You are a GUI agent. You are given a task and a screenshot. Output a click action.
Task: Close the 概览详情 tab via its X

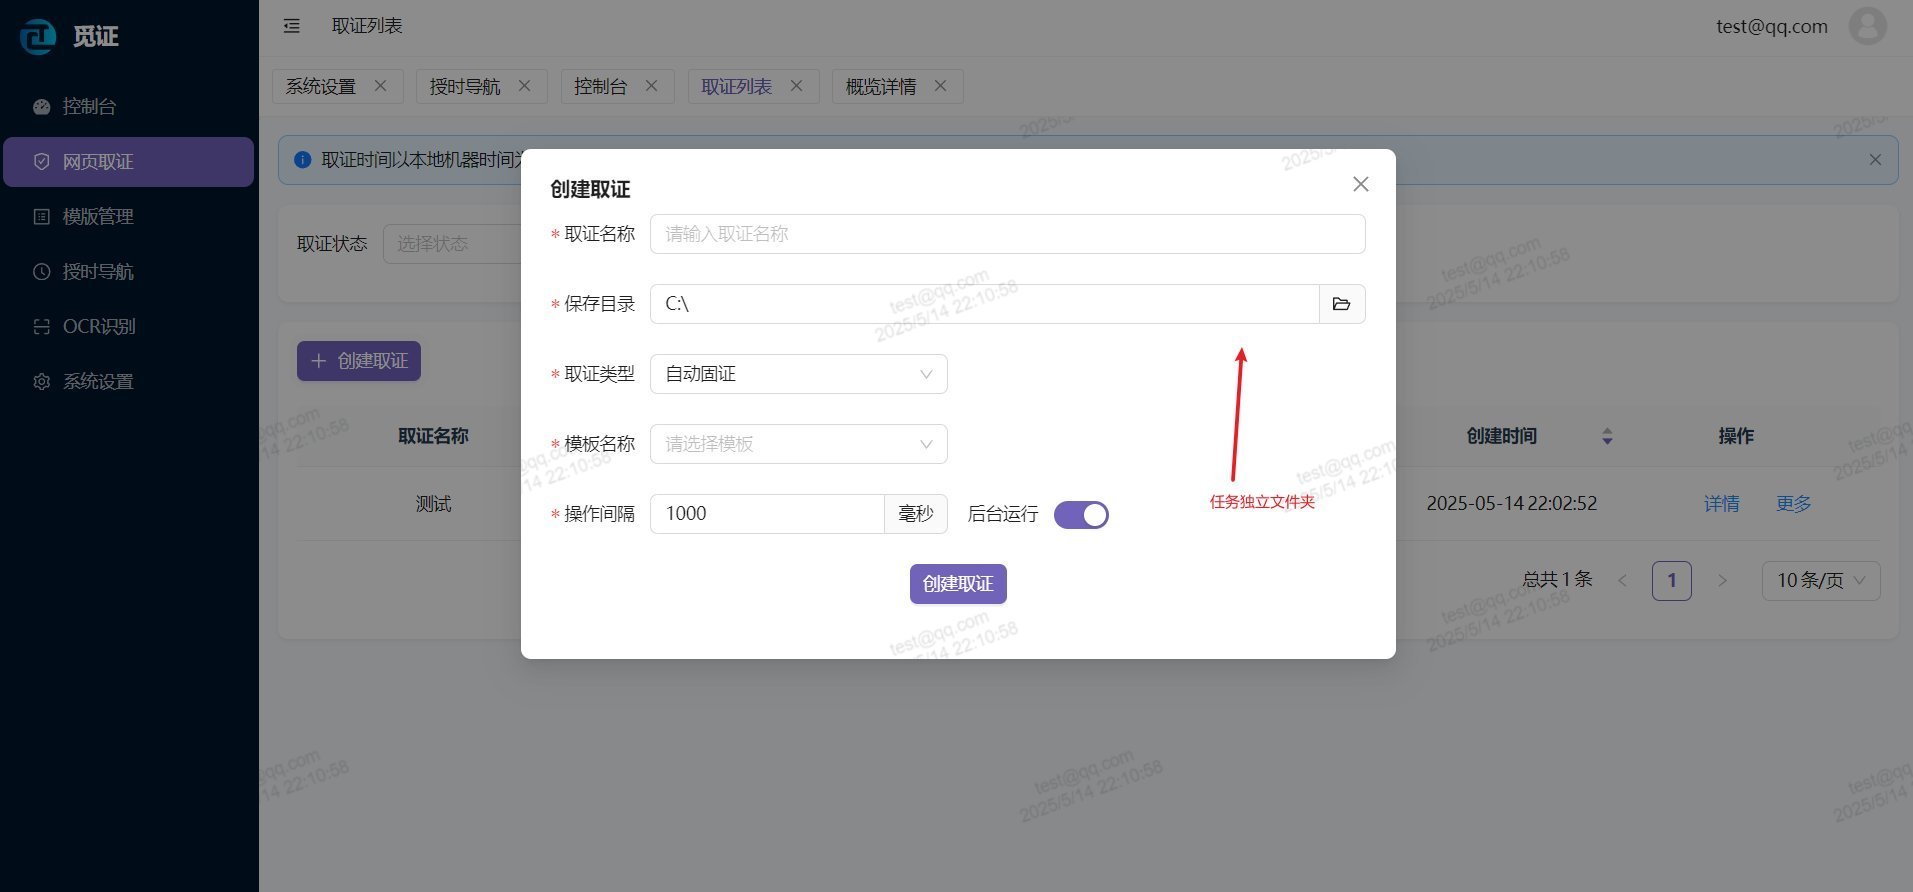[940, 86]
